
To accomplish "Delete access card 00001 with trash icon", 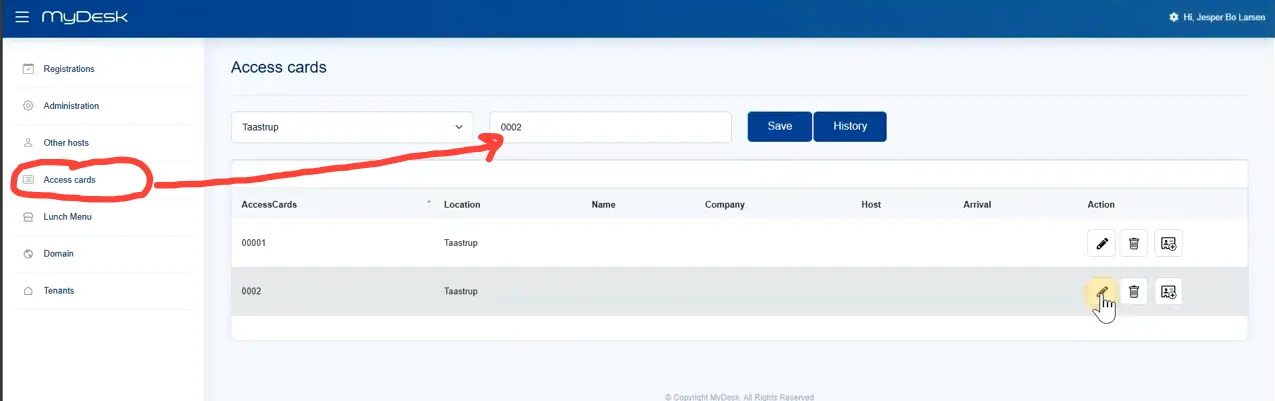I will coord(1134,243).
